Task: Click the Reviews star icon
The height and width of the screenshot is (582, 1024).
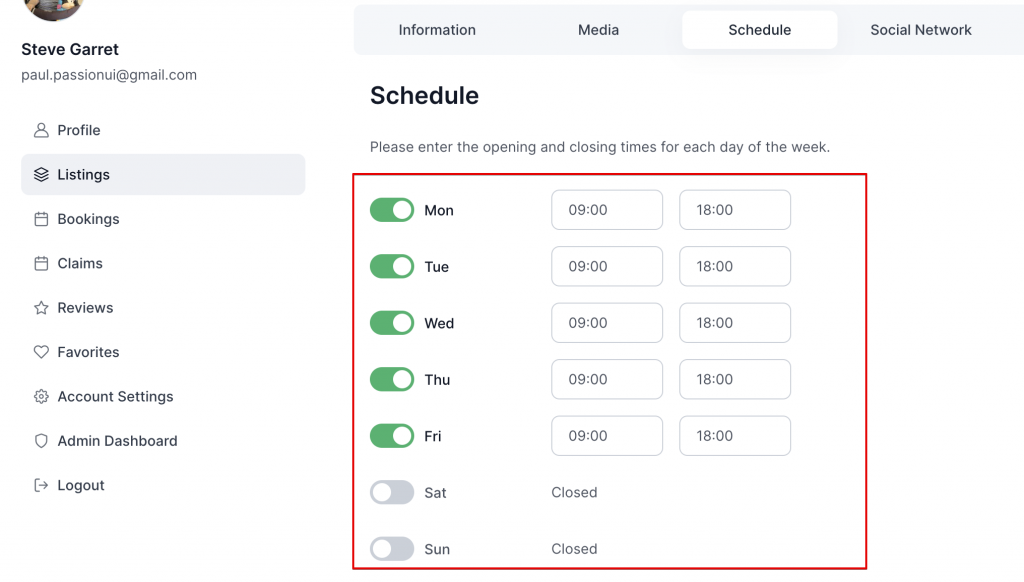Action: click(x=41, y=308)
